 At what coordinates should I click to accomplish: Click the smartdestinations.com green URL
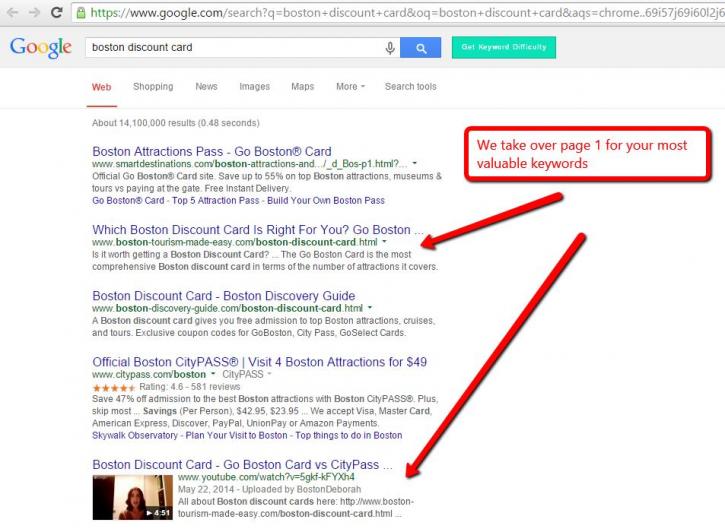250,164
